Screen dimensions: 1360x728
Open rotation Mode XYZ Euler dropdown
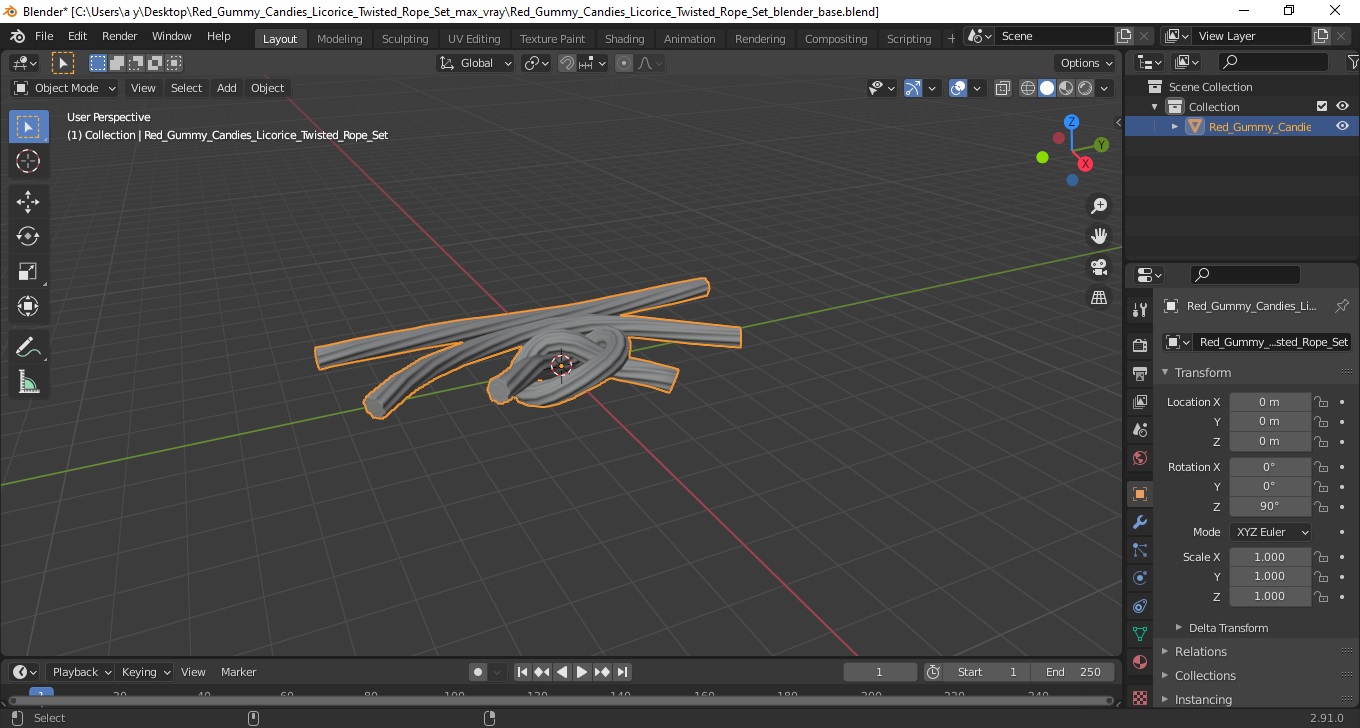click(x=1270, y=532)
